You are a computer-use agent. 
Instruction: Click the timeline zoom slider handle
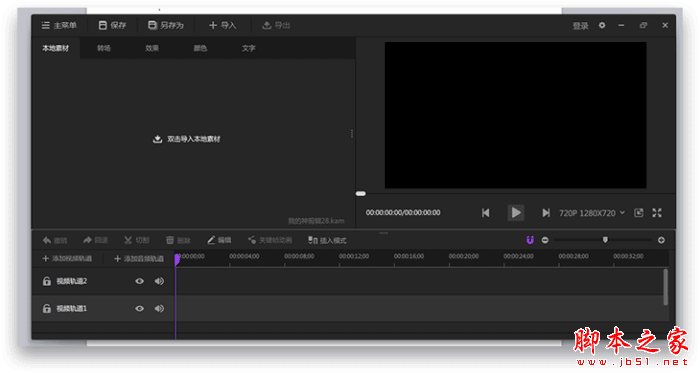(x=605, y=240)
